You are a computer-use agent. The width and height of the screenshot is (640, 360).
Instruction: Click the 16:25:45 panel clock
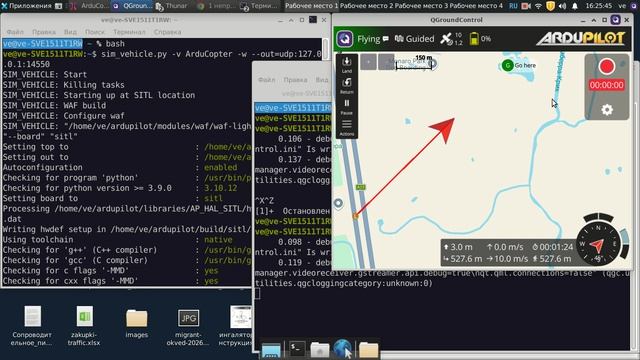click(598, 6)
